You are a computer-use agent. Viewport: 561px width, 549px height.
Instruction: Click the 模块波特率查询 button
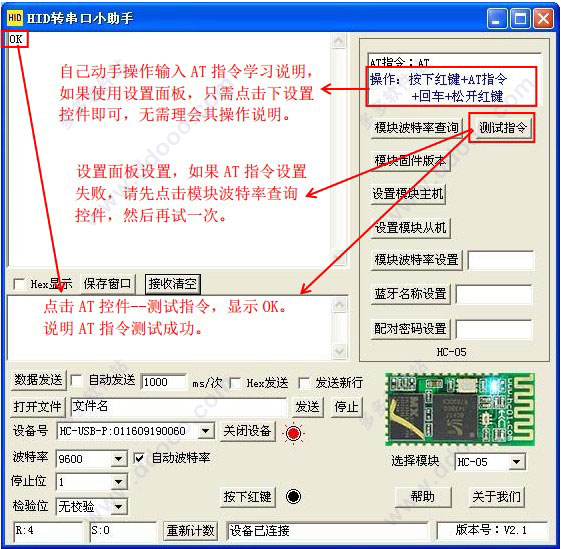(416, 127)
